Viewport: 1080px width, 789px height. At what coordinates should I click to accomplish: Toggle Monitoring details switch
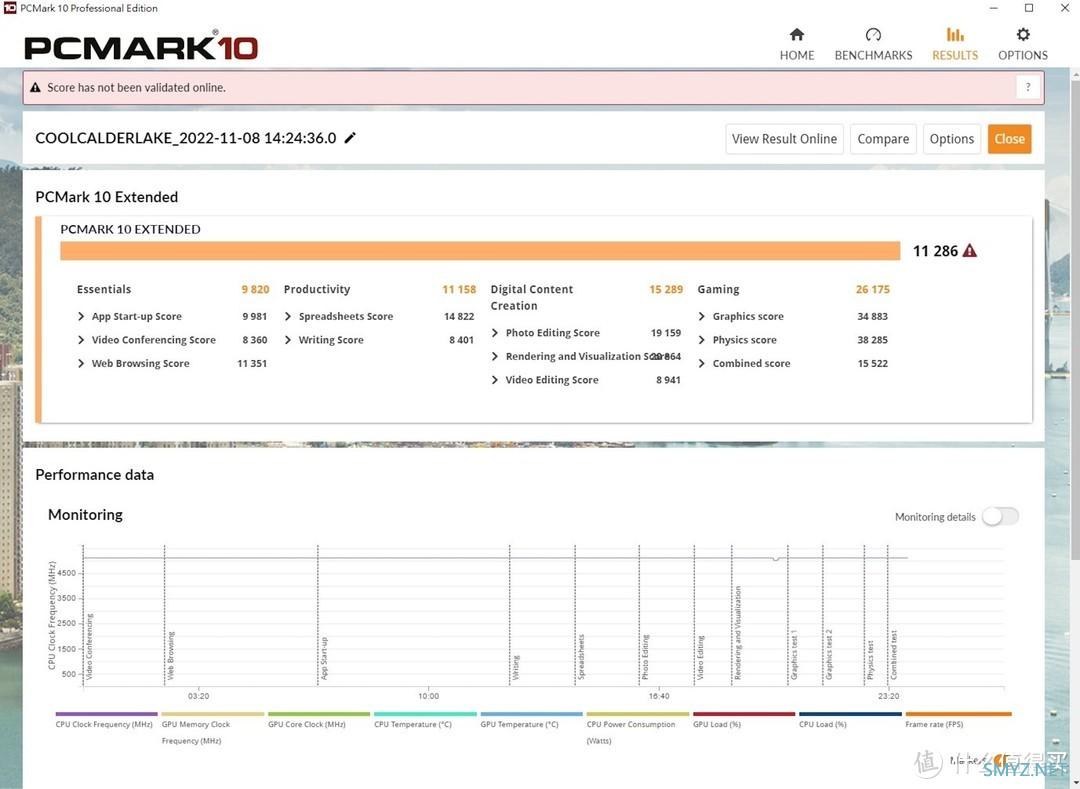(1000, 516)
